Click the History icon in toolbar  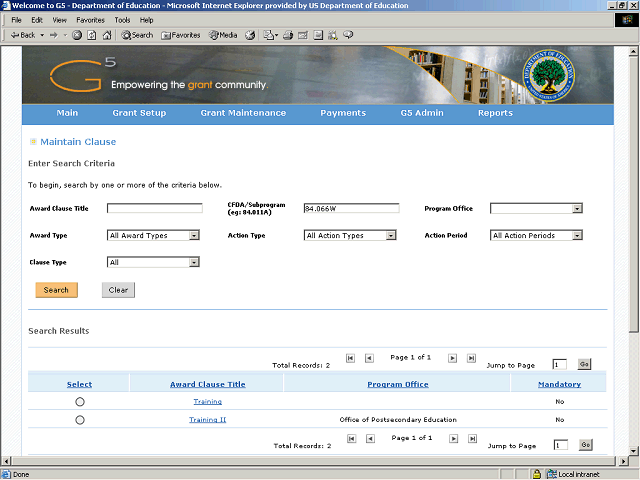250,35
